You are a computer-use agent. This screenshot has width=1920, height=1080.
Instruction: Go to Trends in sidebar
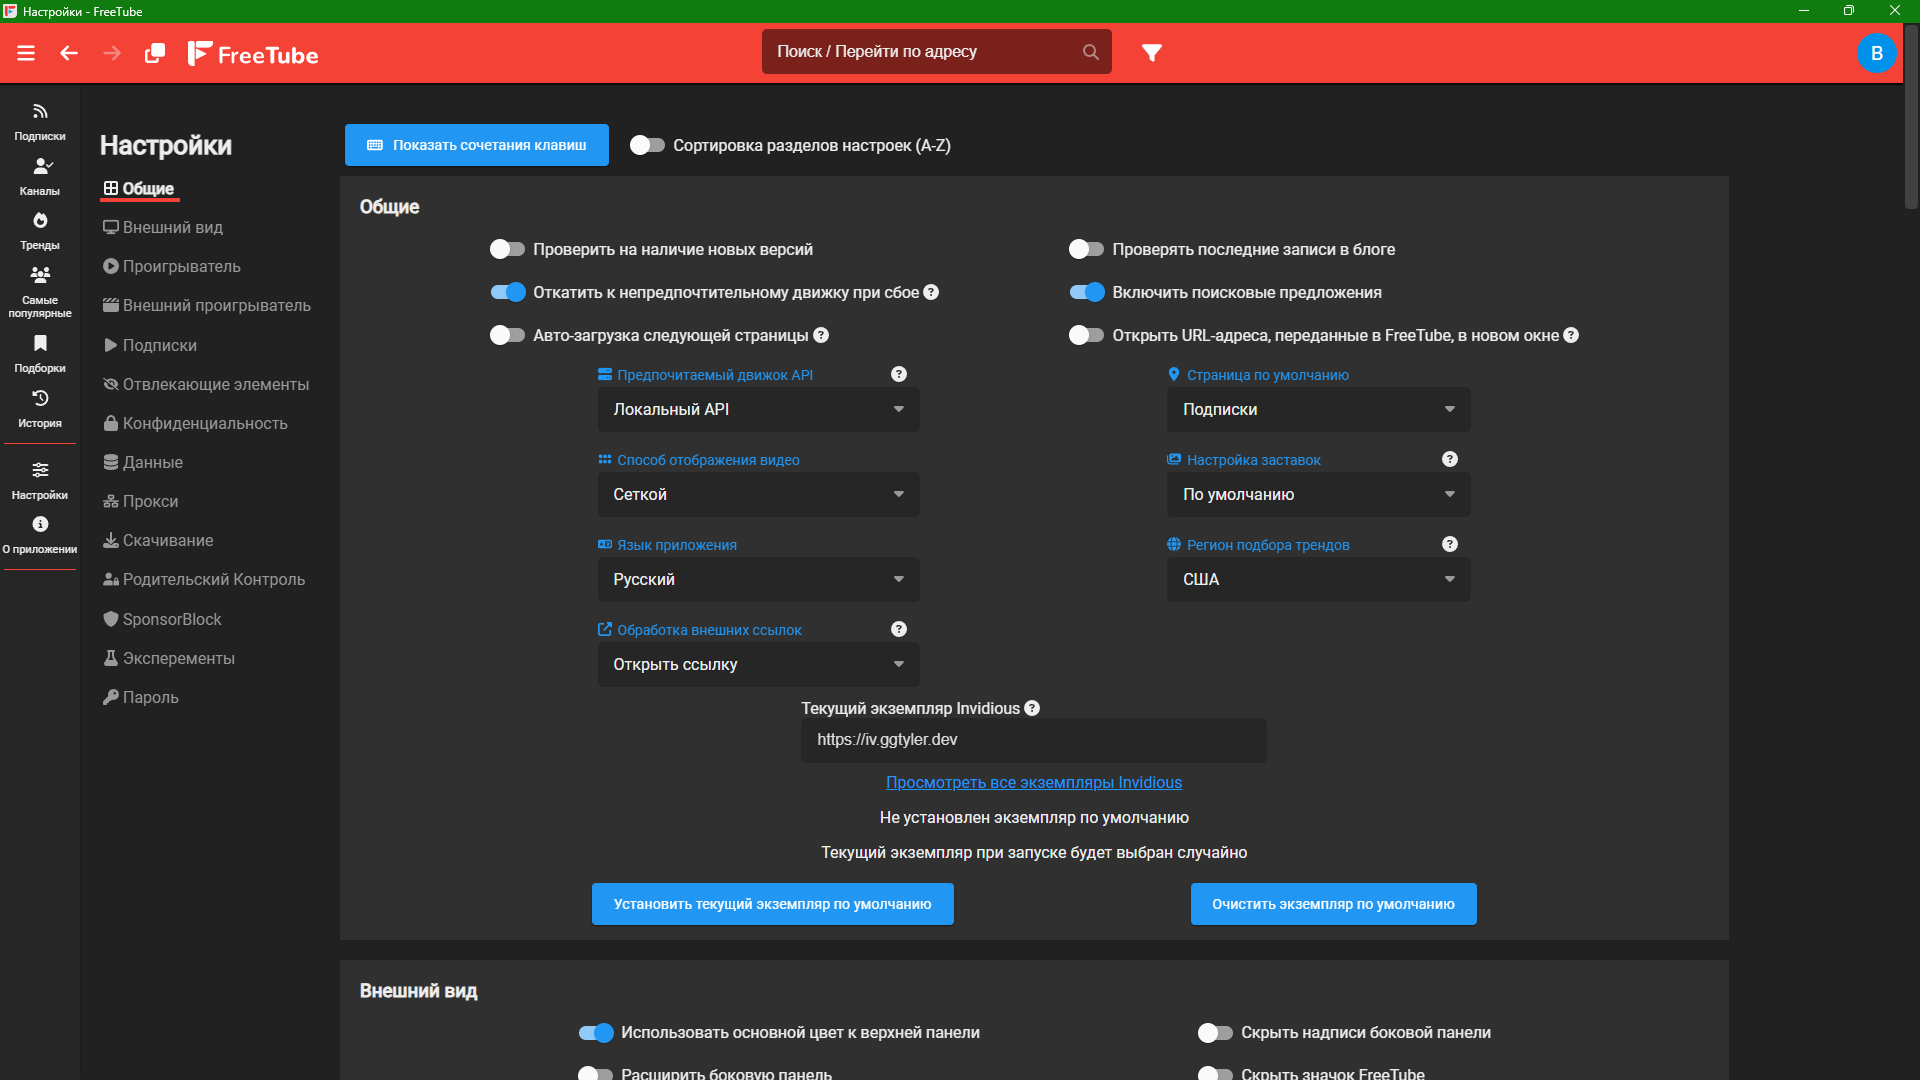tap(40, 230)
